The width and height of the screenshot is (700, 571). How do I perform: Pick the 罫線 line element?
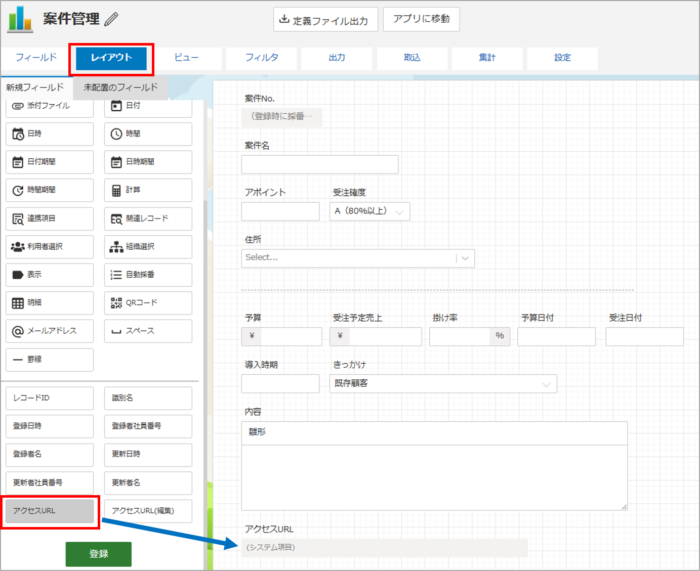pyautogui.click(x=50, y=360)
